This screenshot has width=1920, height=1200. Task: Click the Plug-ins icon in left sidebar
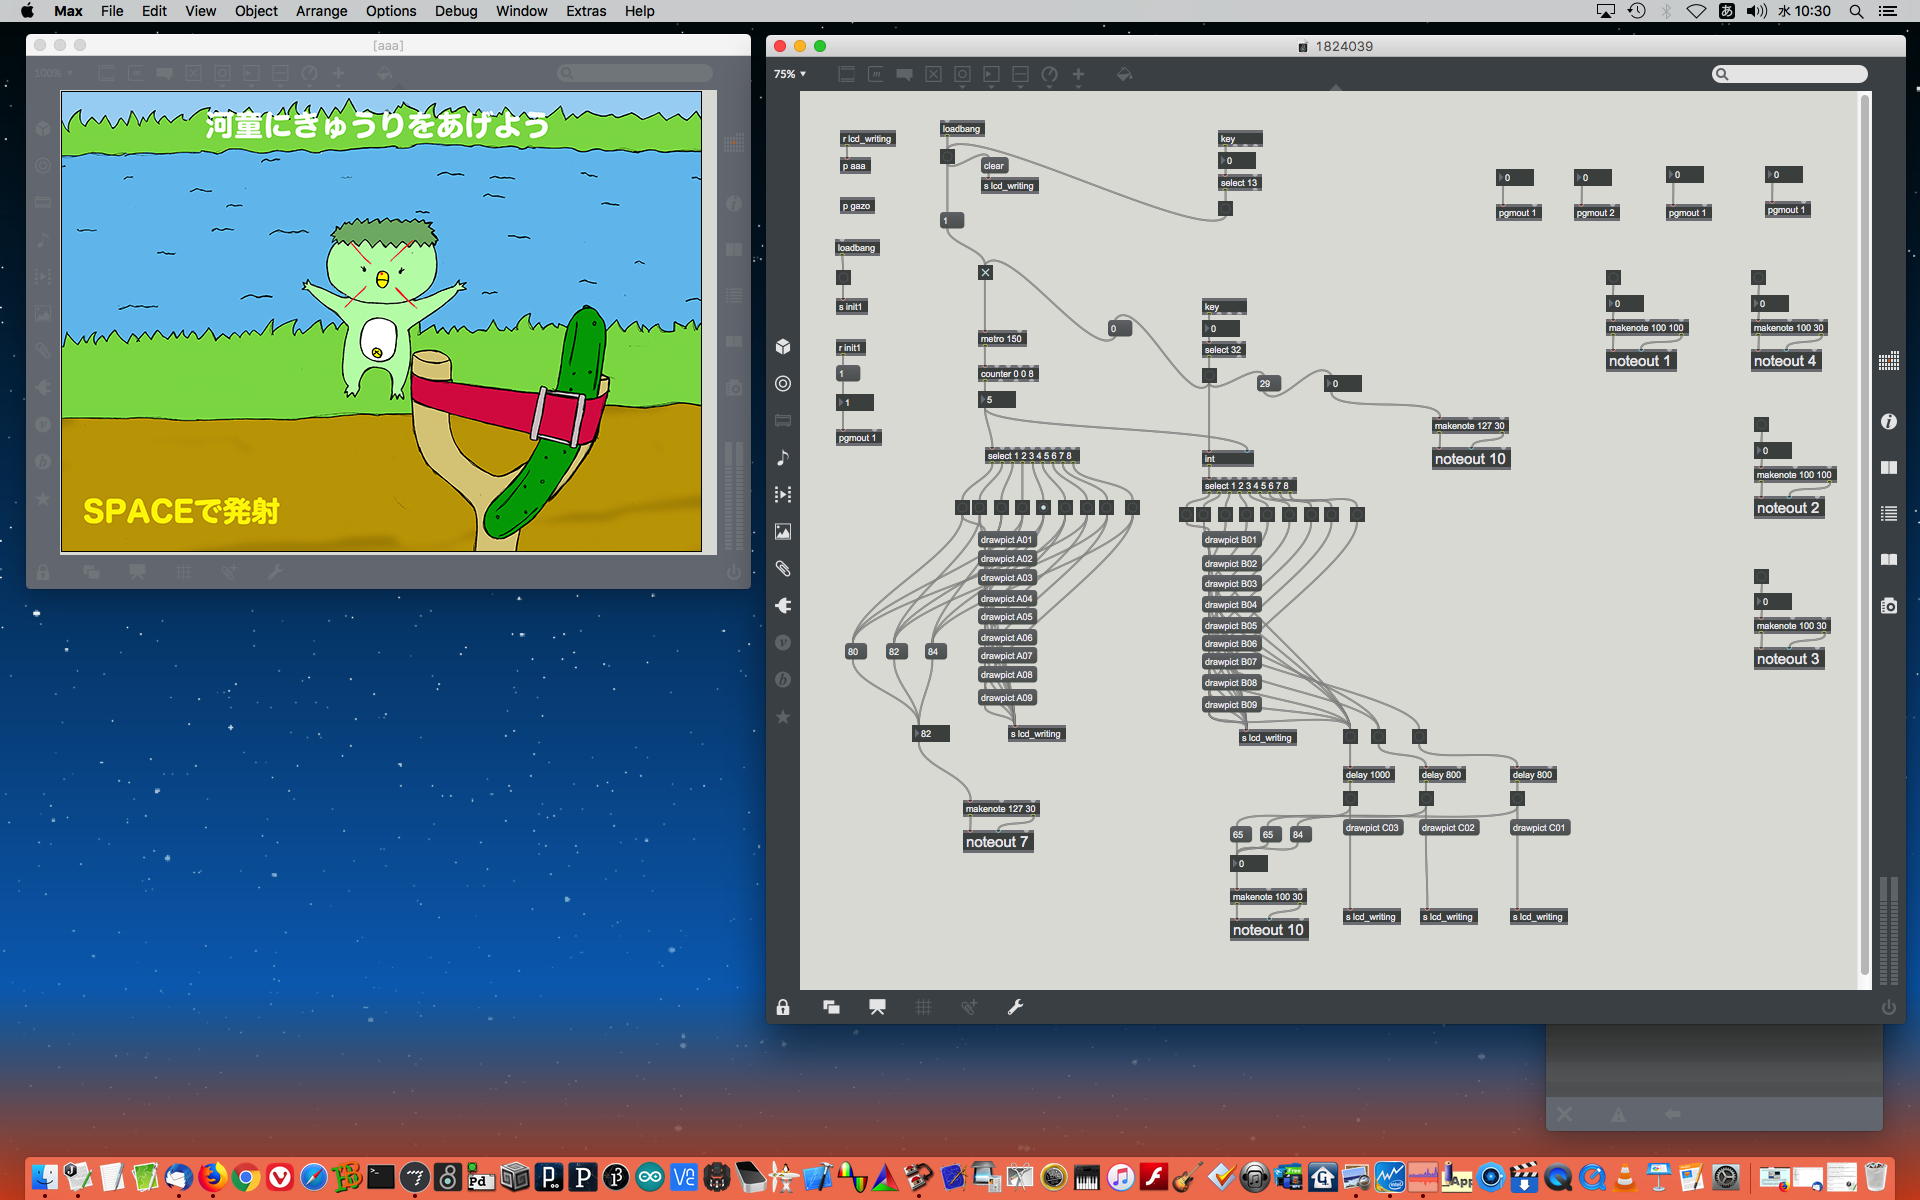point(783,606)
